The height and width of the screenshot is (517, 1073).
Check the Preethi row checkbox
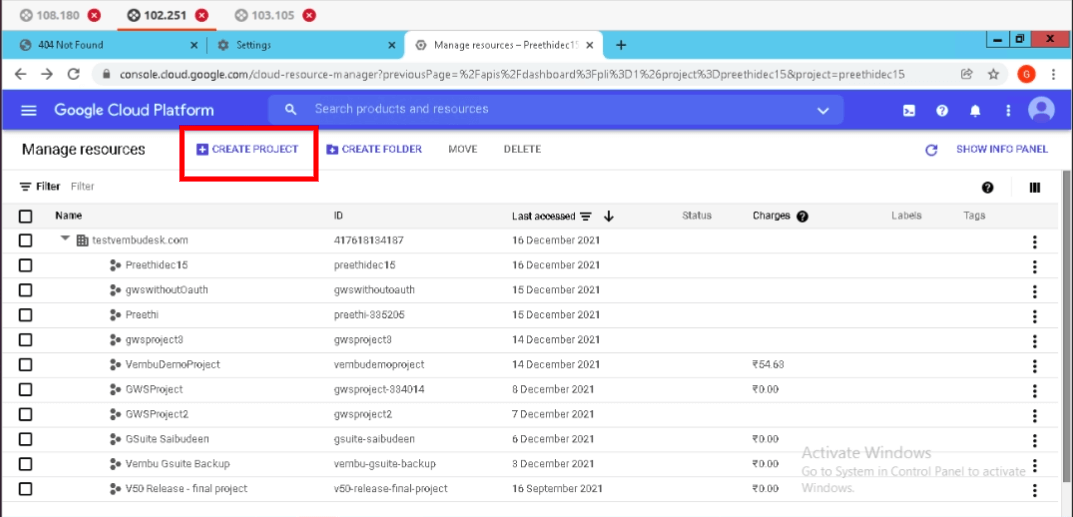tap(25, 315)
